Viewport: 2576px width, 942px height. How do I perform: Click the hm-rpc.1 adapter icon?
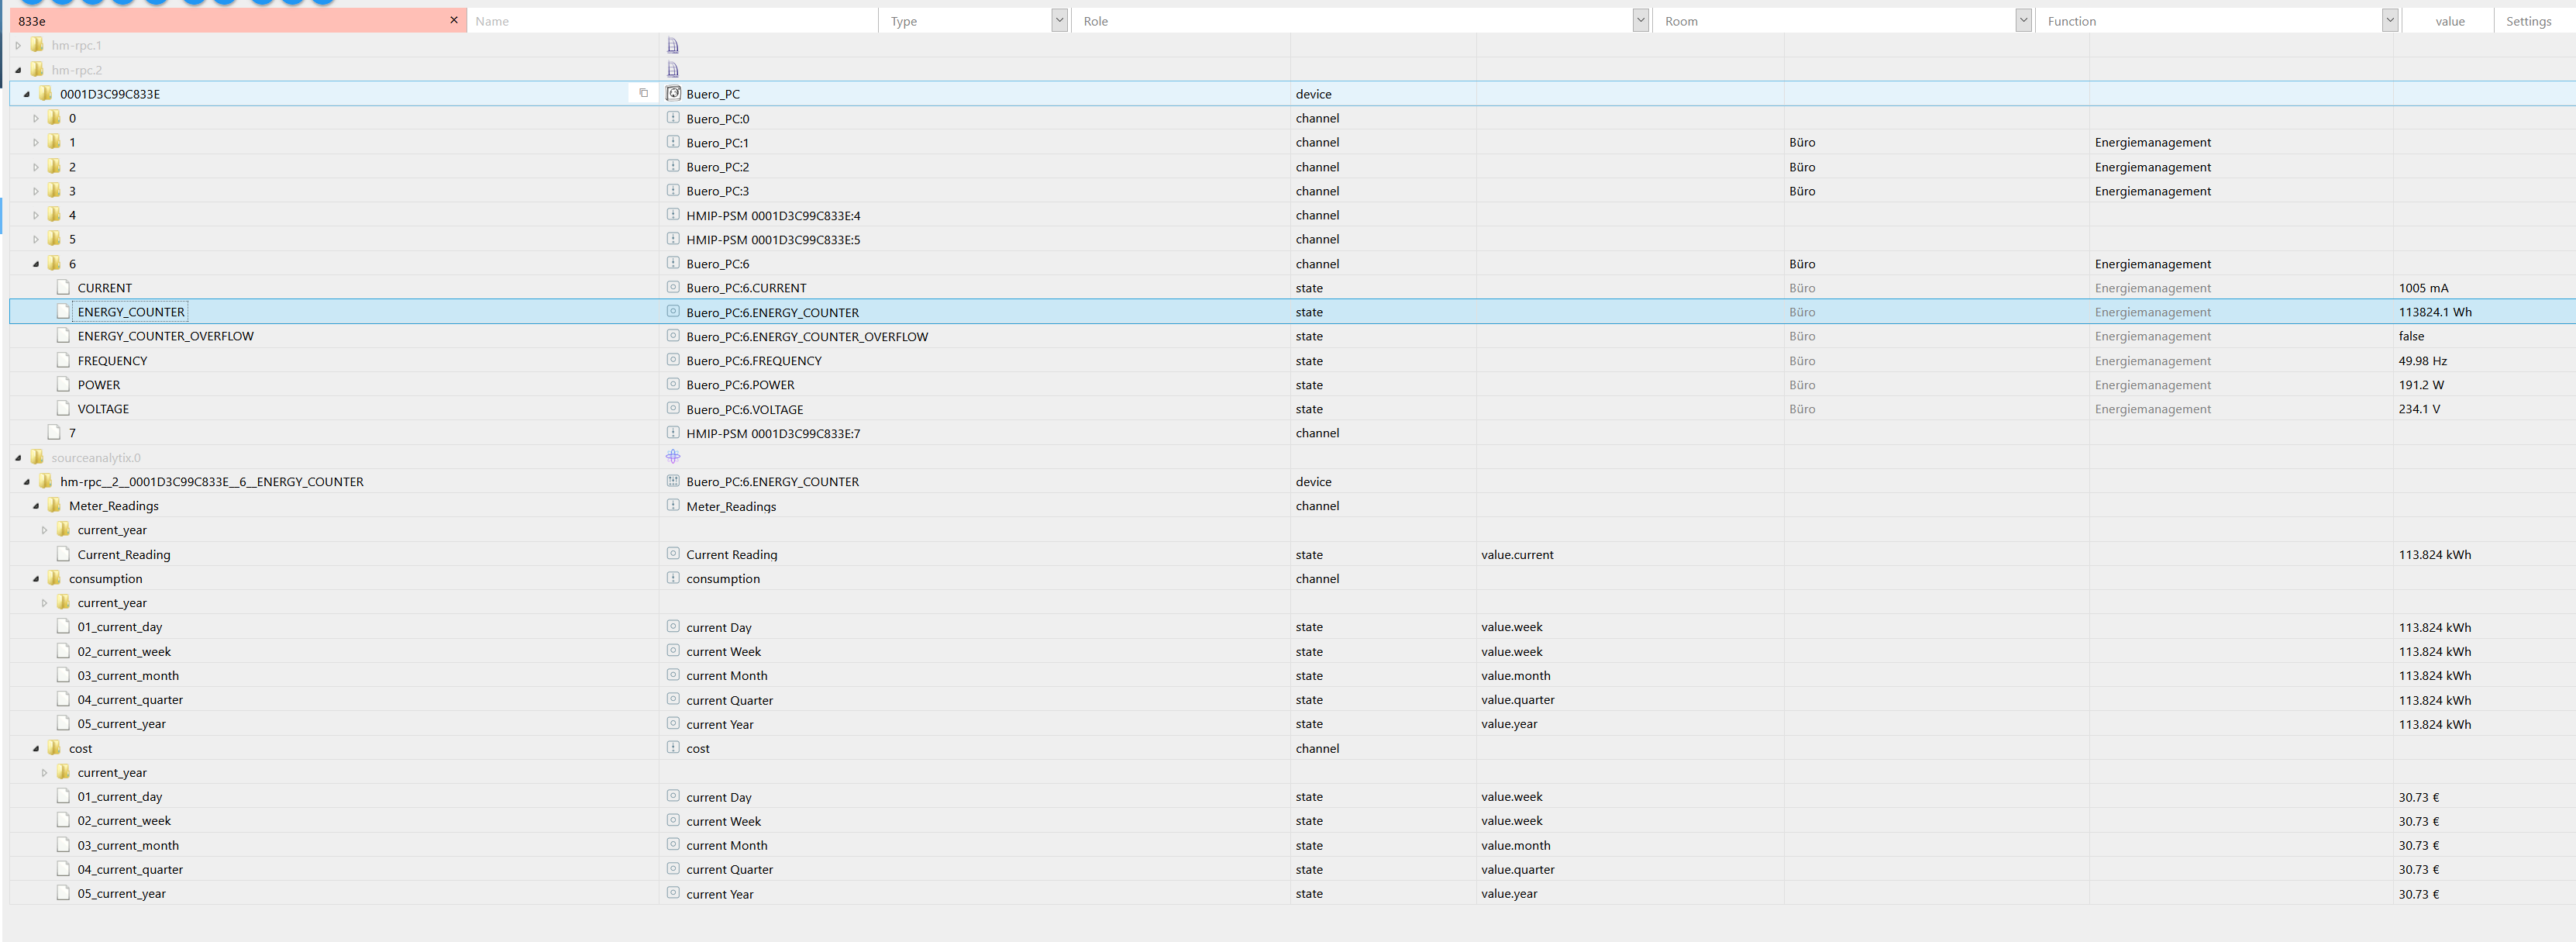[x=673, y=45]
